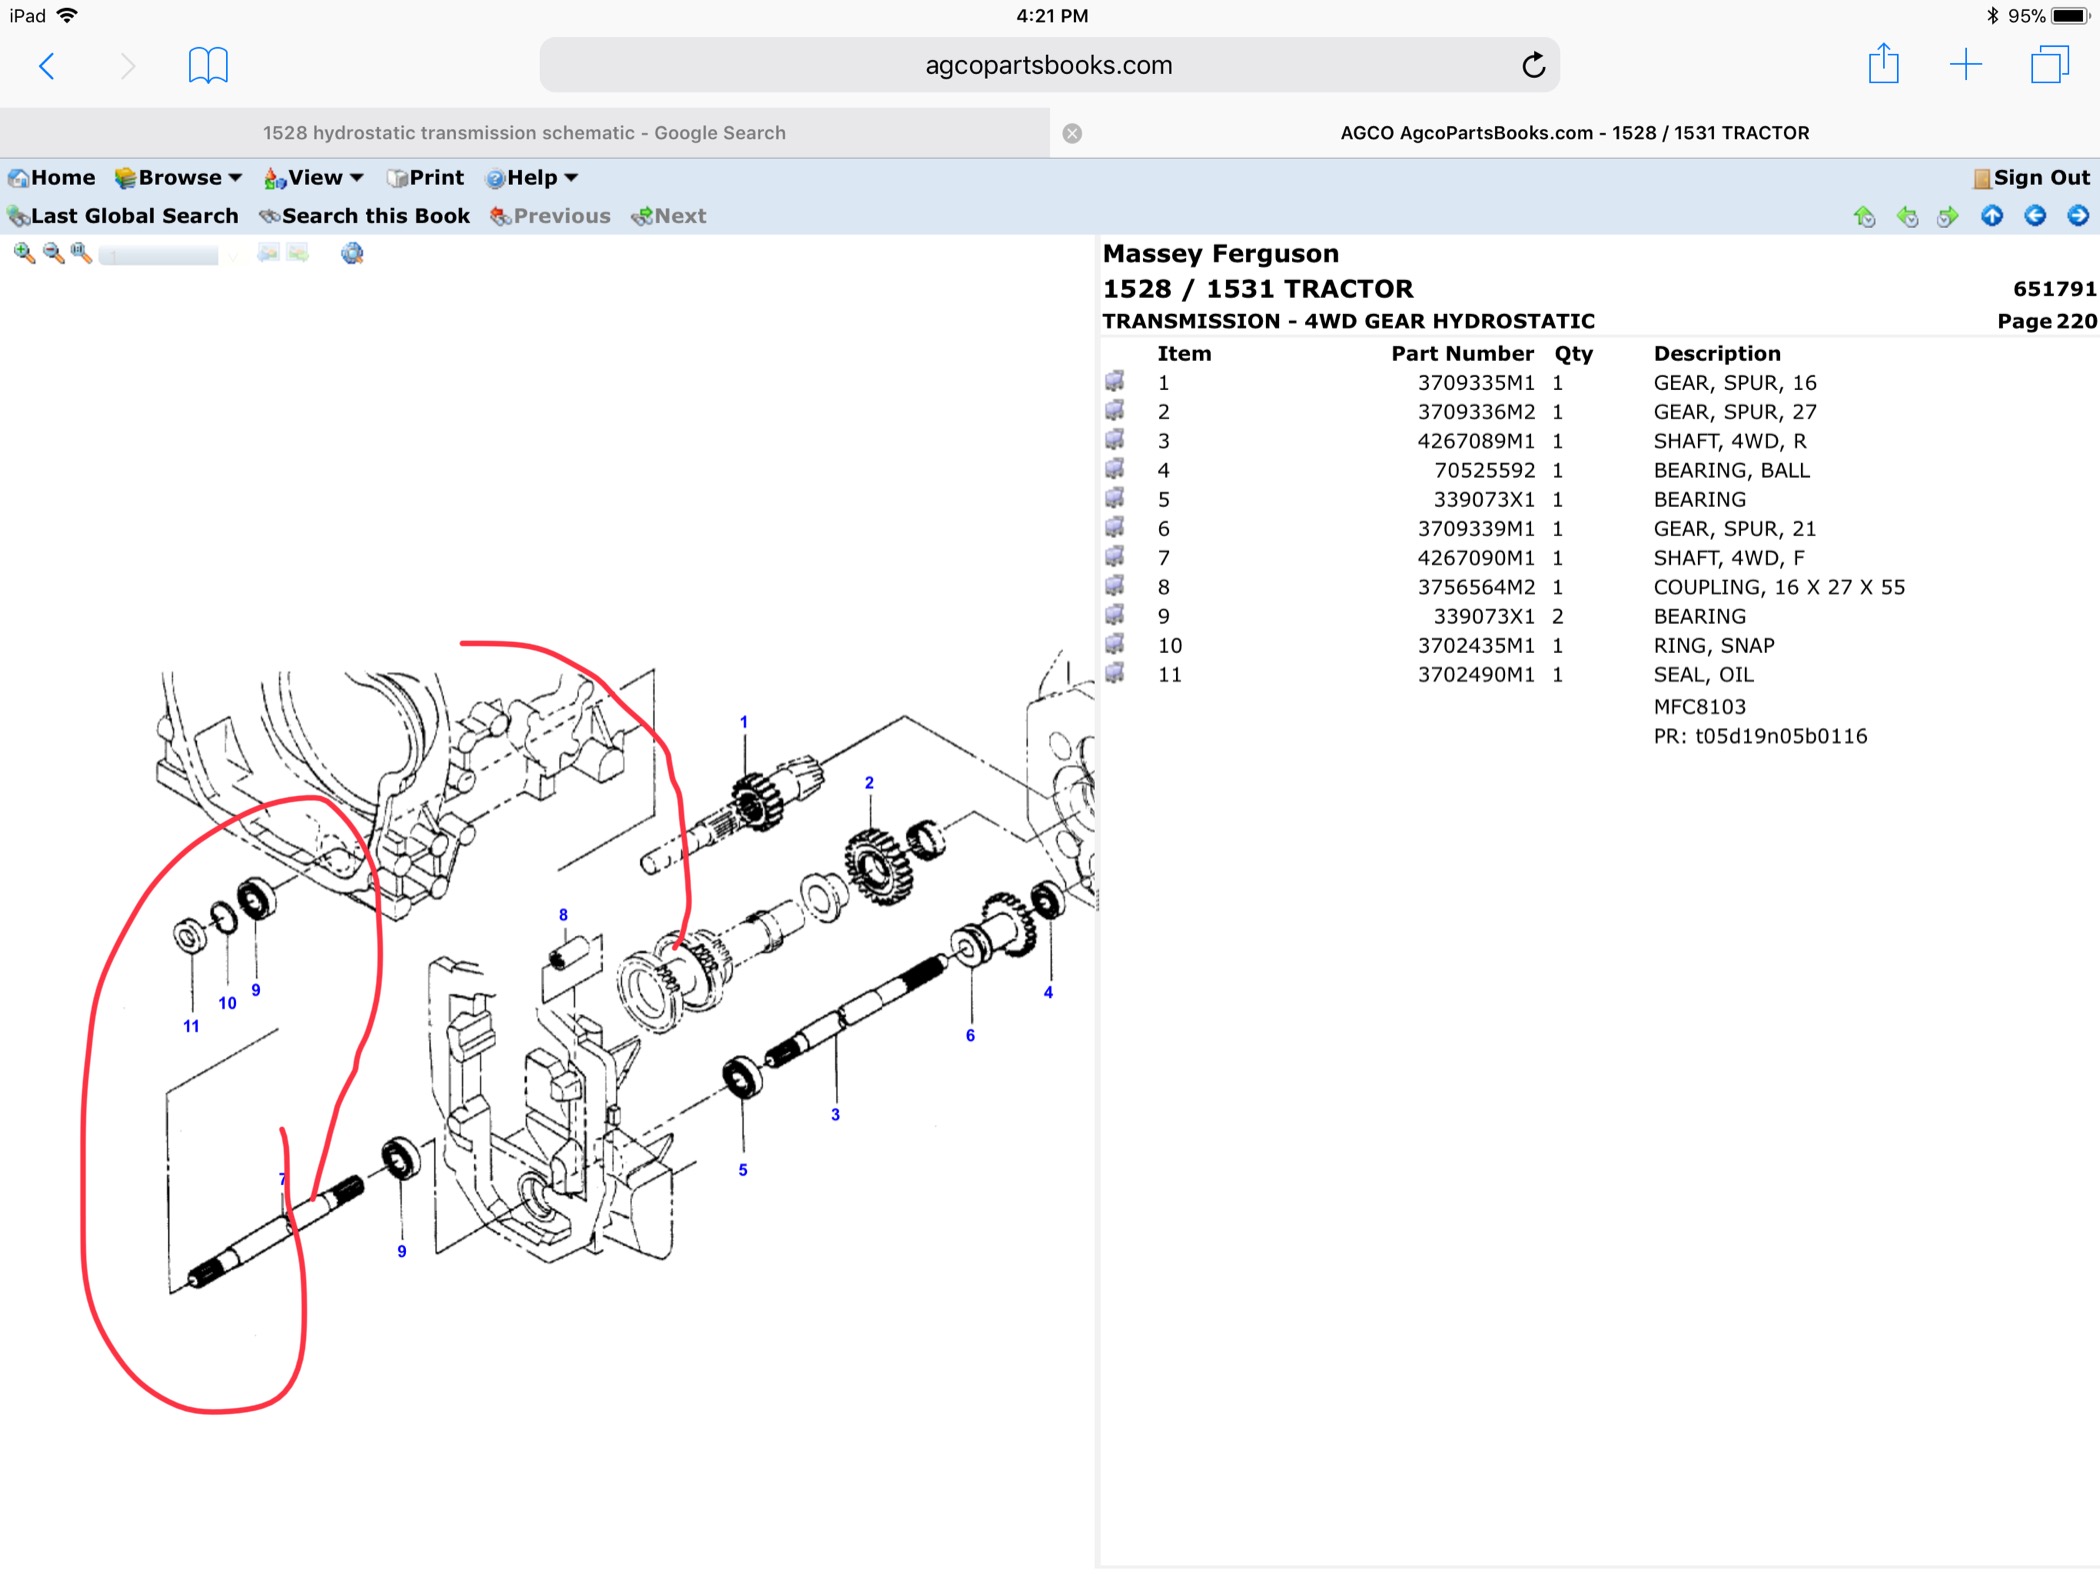This screenshot has width=2100, height=1574.
Task: Click the Part Number column header
Action: [1462, 353]
